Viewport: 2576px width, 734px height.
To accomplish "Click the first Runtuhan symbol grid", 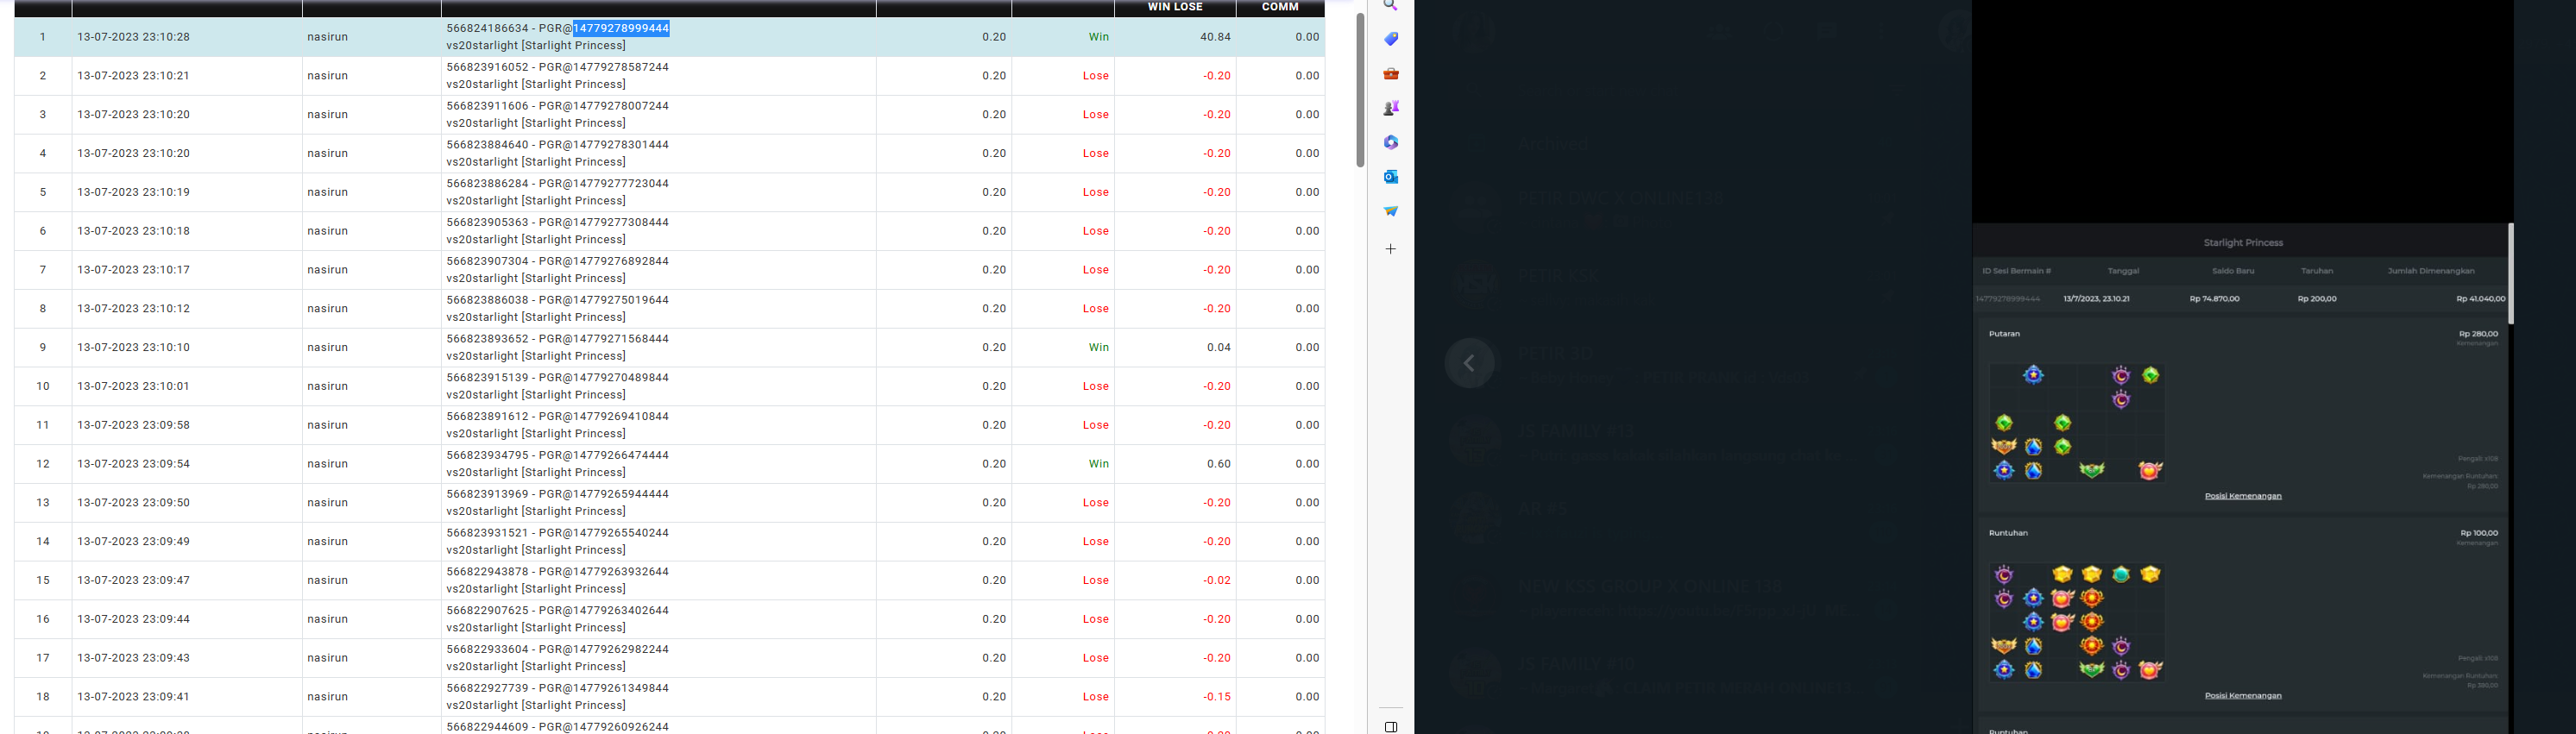I will (x=2077, y=622).
